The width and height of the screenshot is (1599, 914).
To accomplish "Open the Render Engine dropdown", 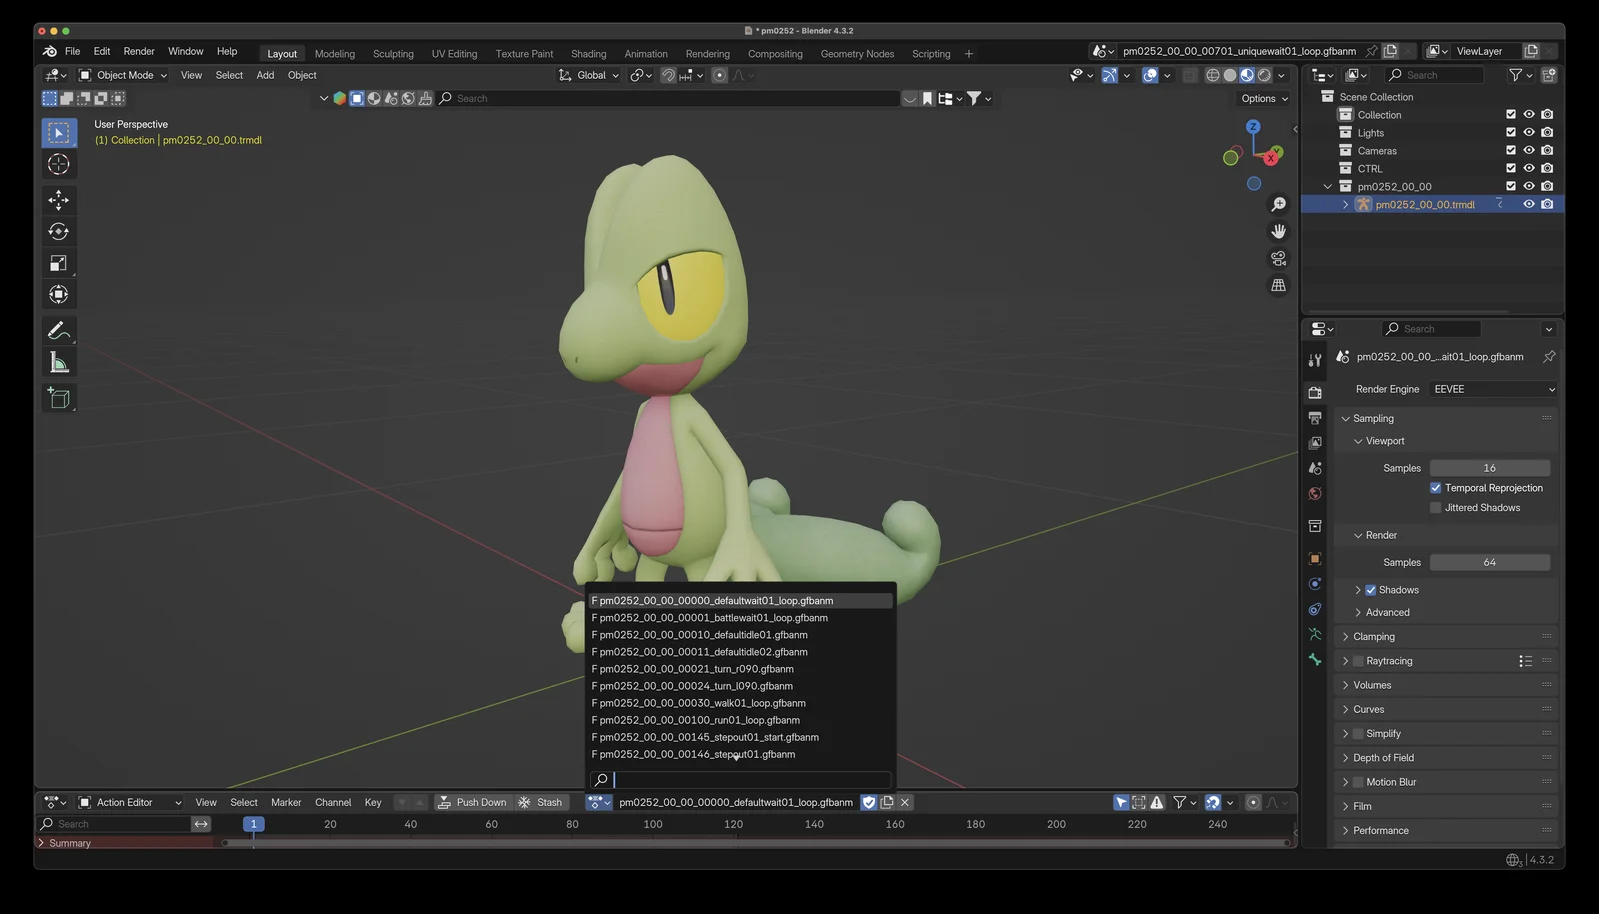I will 1493,389.
